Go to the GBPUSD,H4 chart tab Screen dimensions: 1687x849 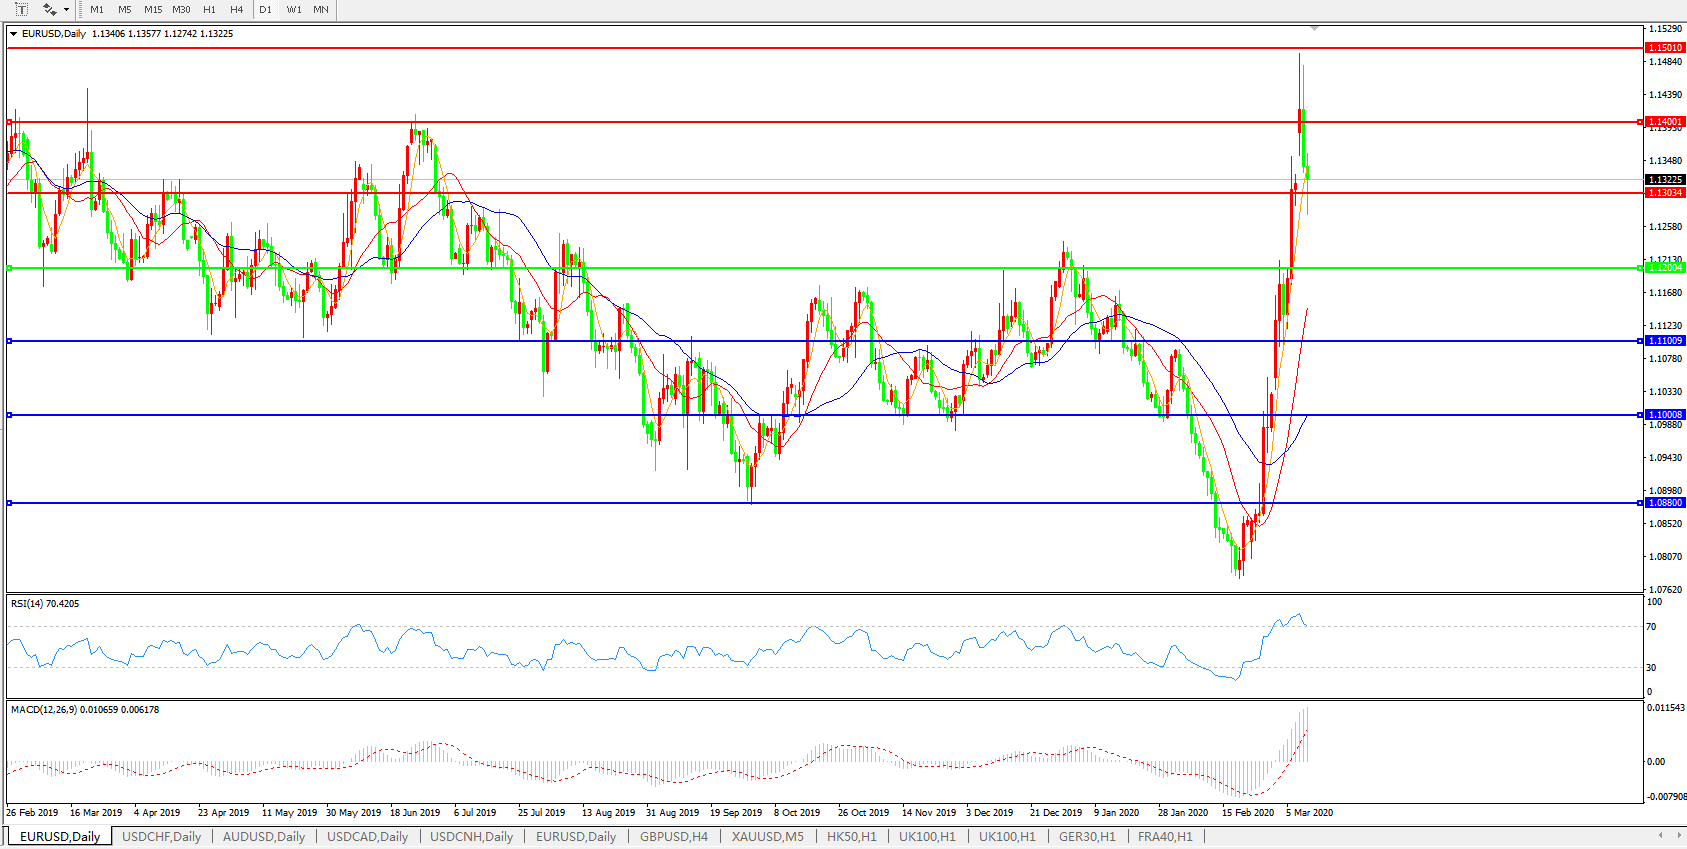coord(673,837)
